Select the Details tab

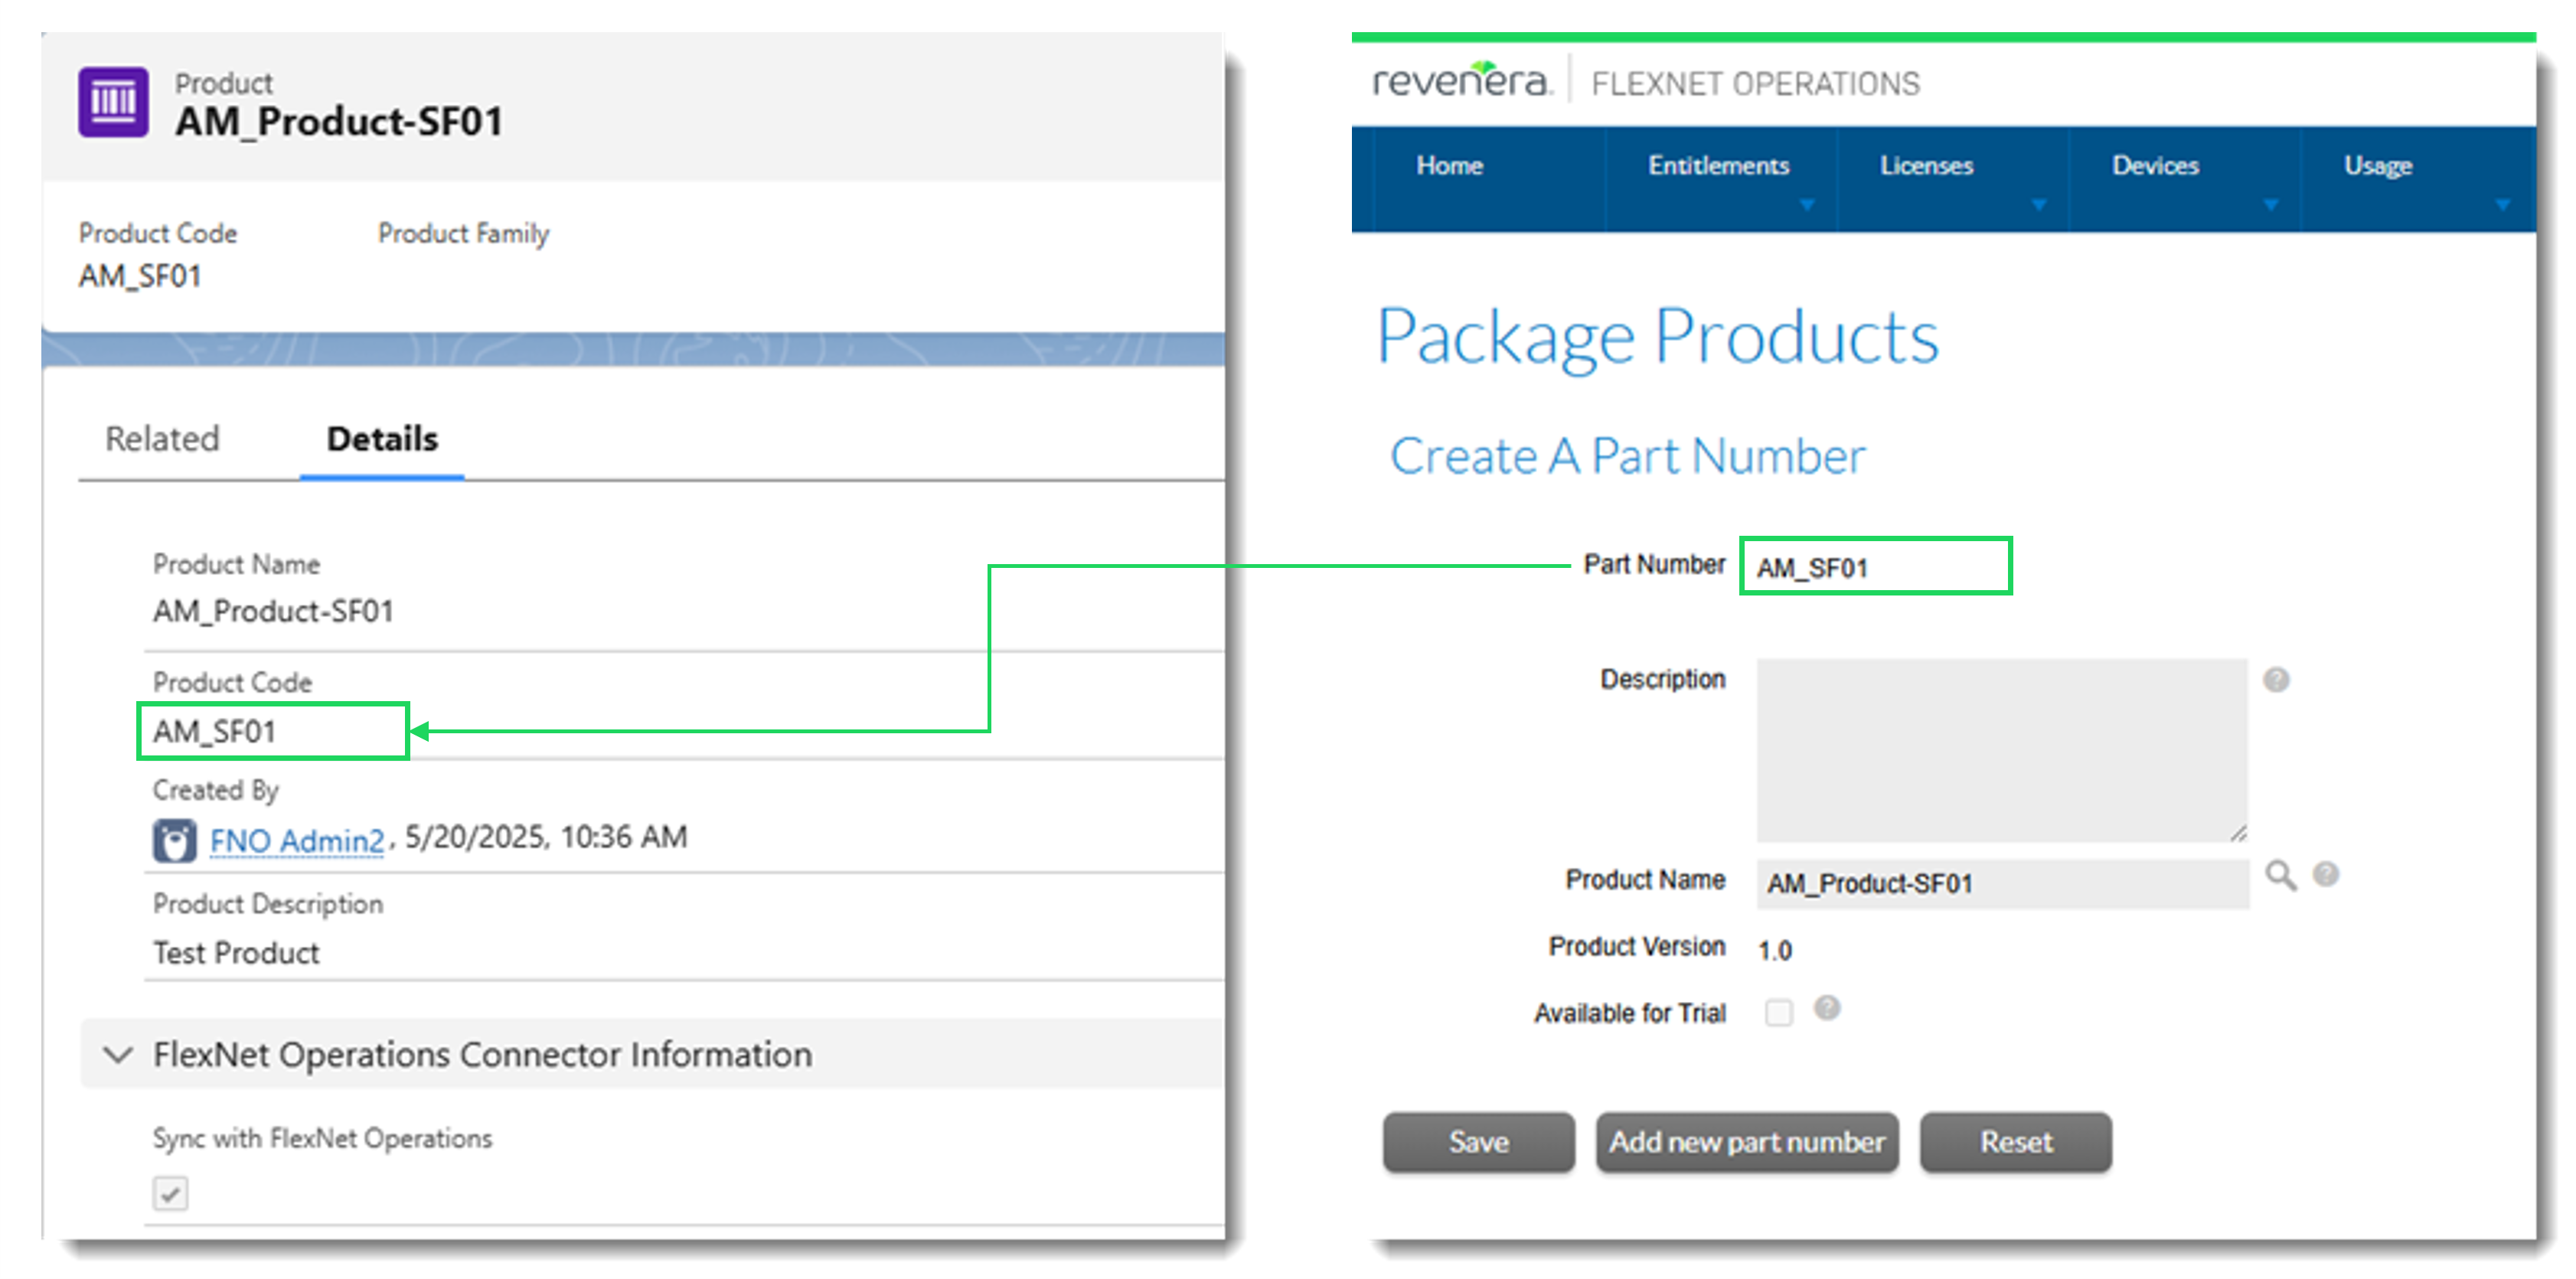382,439
